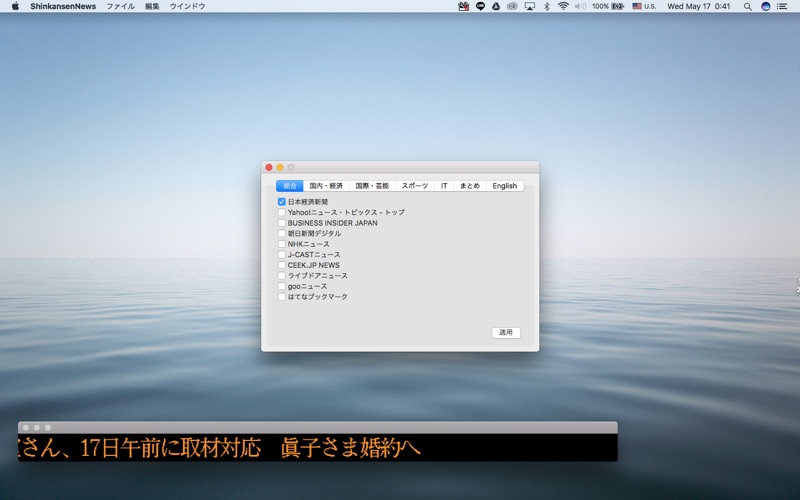Screen dimensions: 800x500
Task: Click the LINE chat bubble icon
Action: tap(480, 6)
